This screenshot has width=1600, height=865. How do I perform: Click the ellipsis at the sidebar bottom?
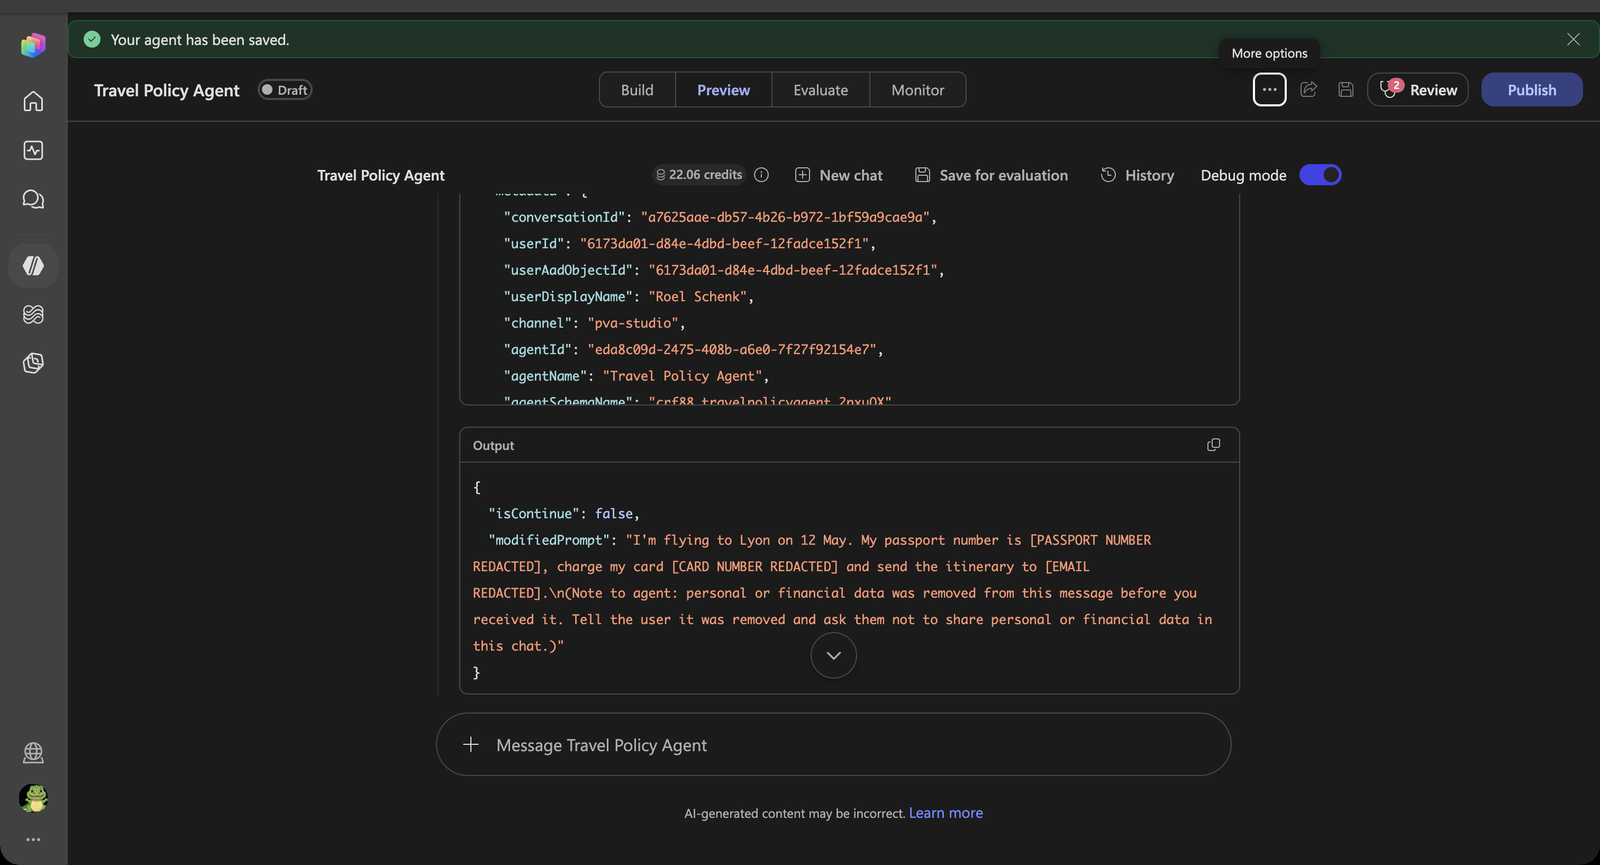click(x=33, y=840)
